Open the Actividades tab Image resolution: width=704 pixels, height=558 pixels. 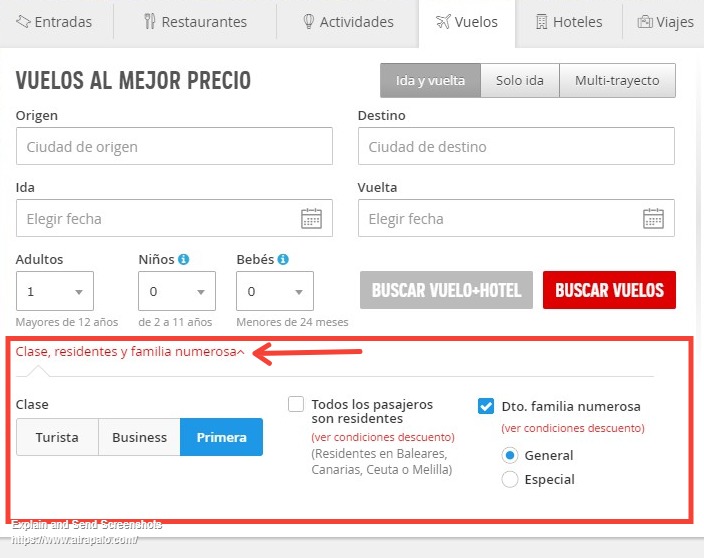(348, 22)
